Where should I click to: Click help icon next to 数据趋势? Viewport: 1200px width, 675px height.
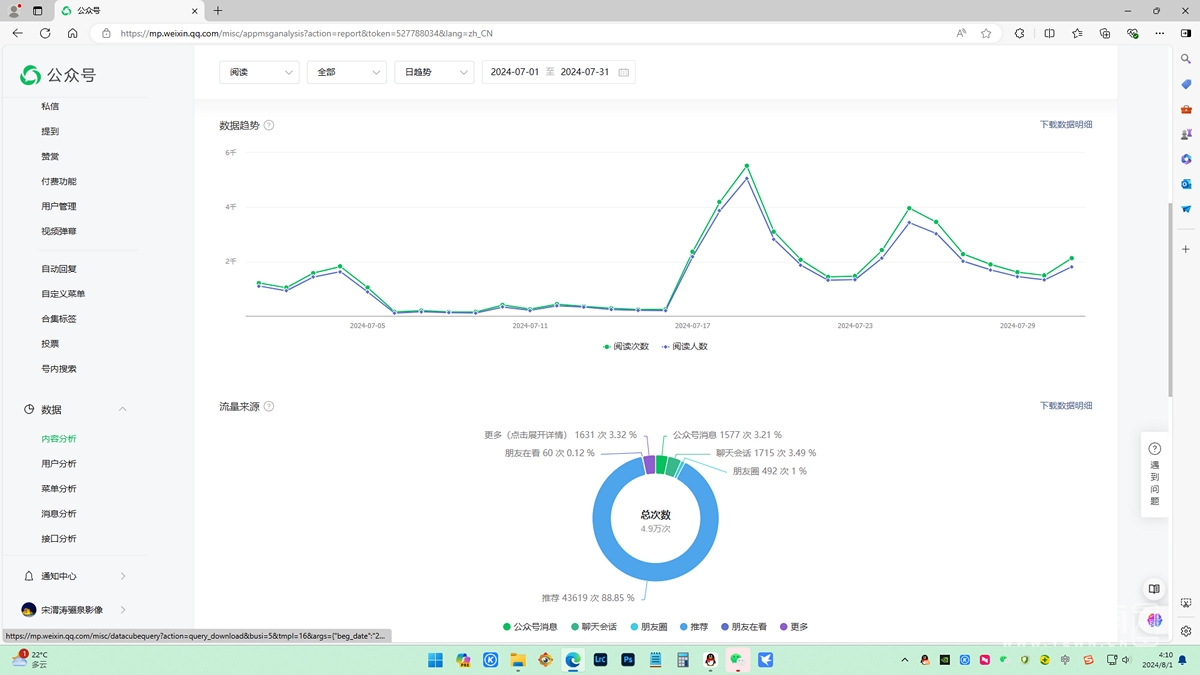click(269, 125)
